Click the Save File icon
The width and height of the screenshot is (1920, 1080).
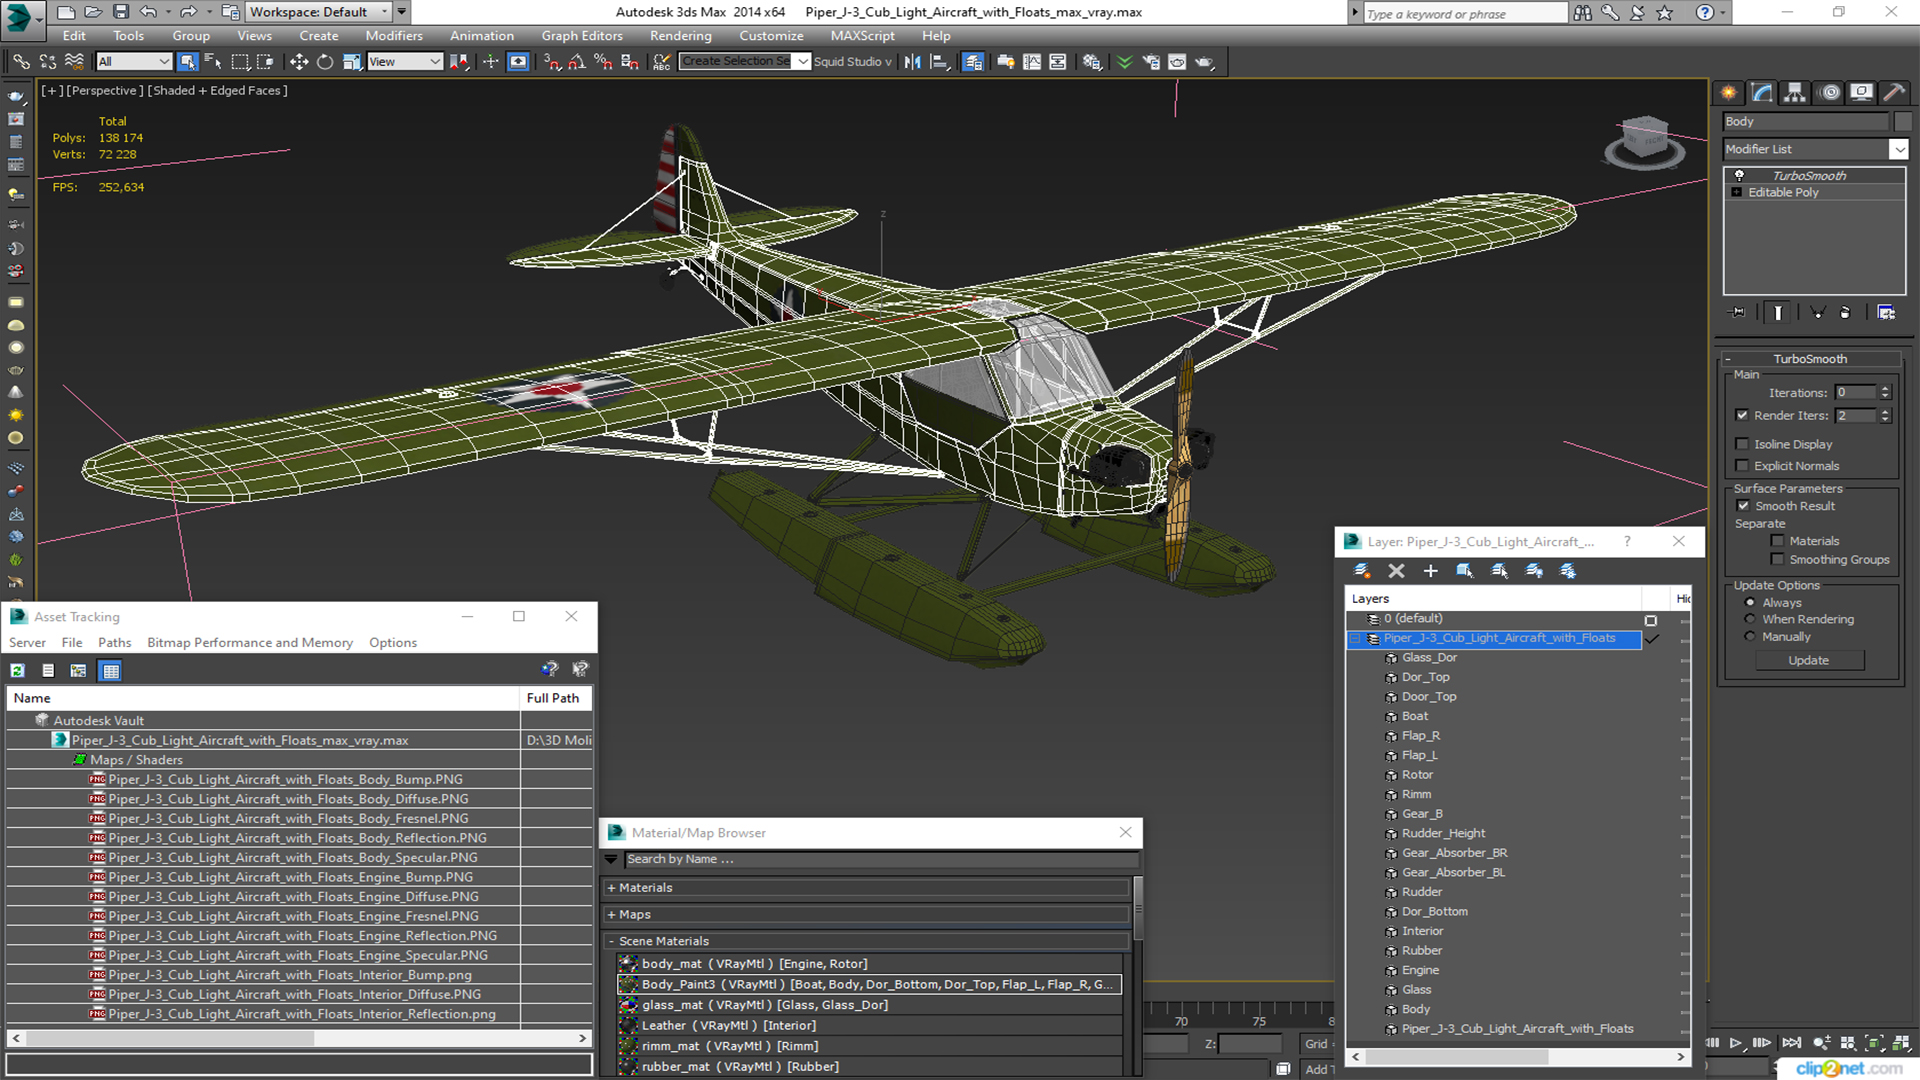coord(120,12)
